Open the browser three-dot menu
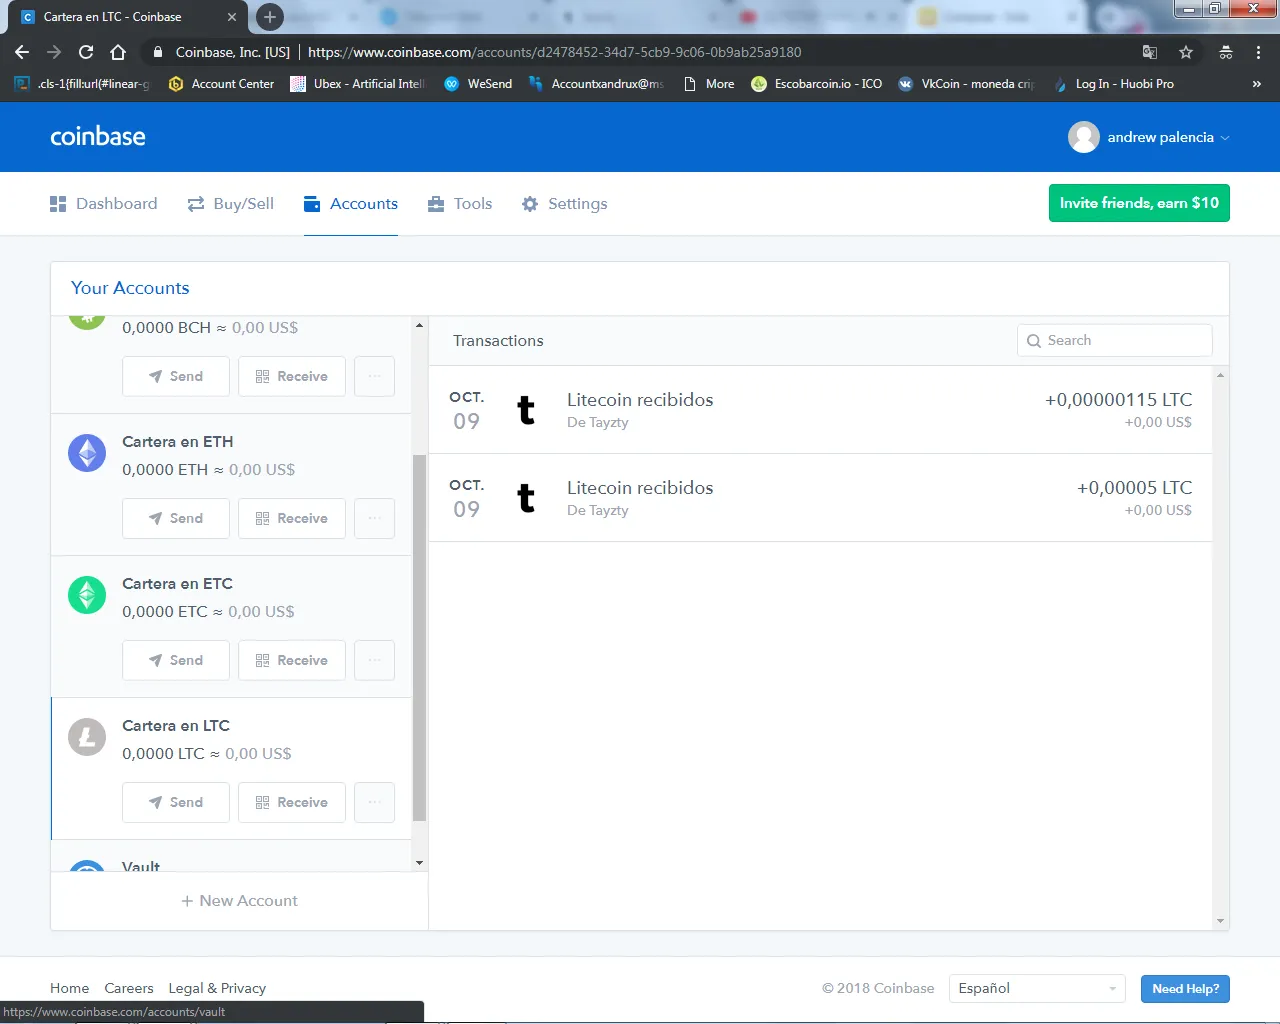This screenshot has width=1280, height=1024. coord(1258,52)
